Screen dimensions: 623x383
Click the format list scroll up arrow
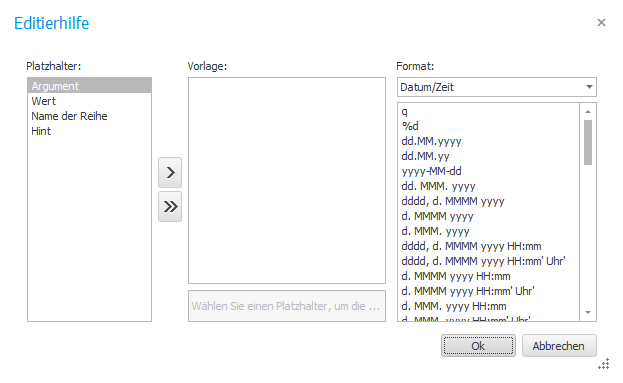[588, 112]
